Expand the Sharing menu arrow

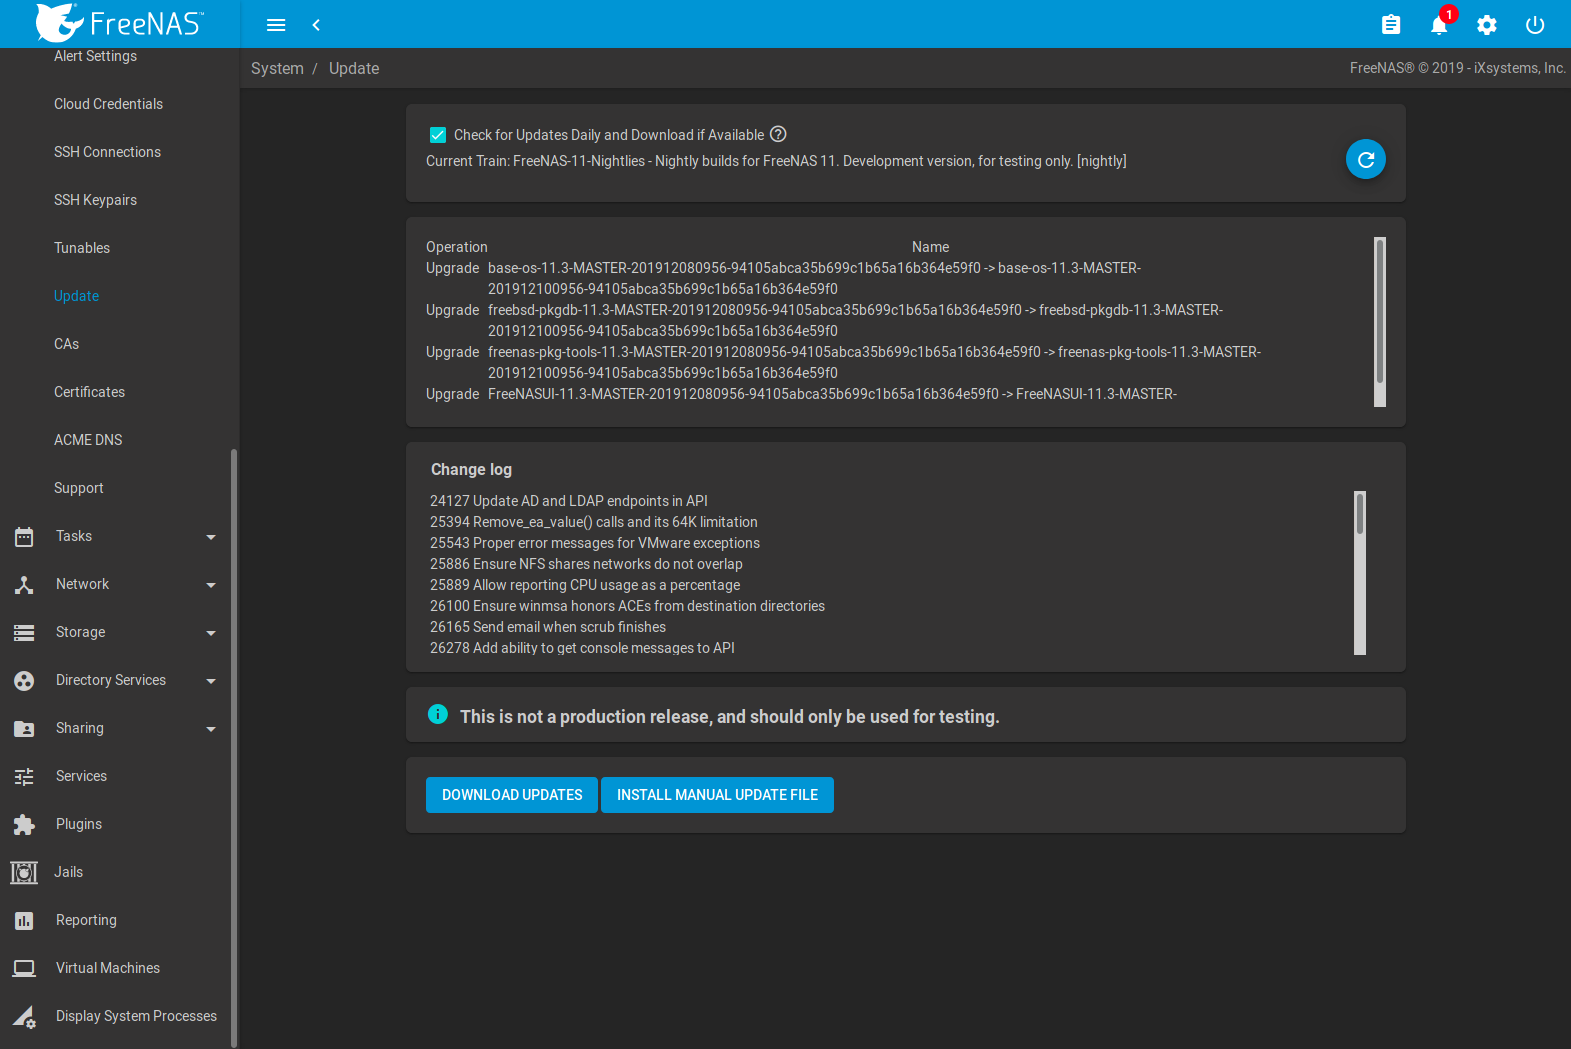coord(211,729)
